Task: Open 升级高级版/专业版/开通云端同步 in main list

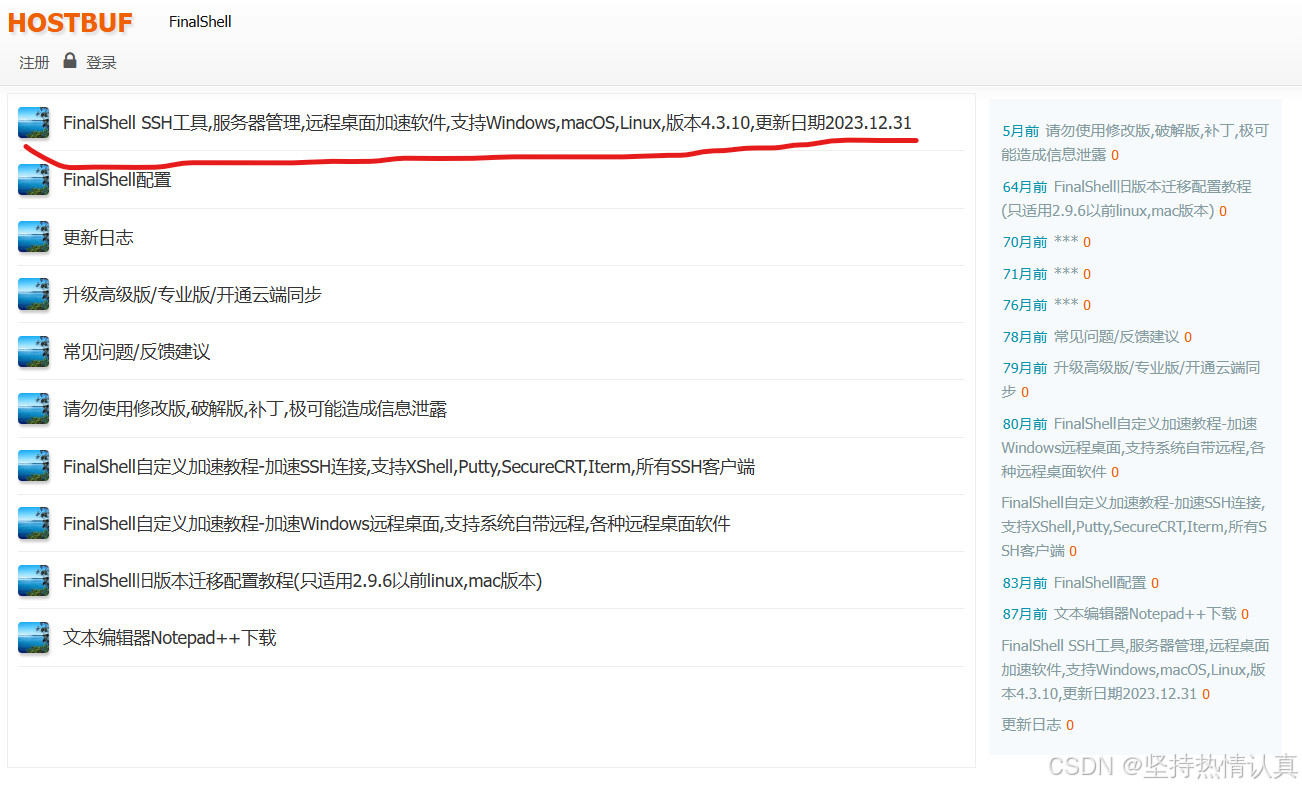Action: click(x=192, y=295)
